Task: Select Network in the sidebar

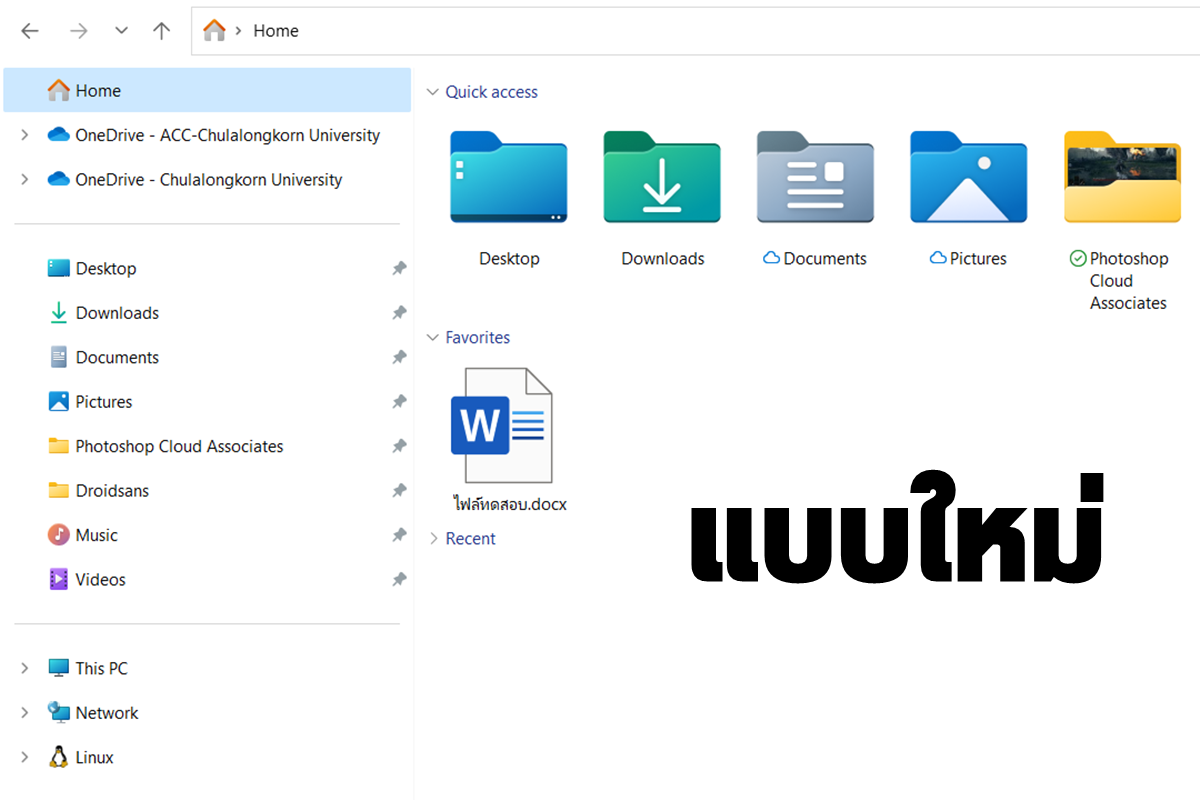Action: tap(106, 713)
